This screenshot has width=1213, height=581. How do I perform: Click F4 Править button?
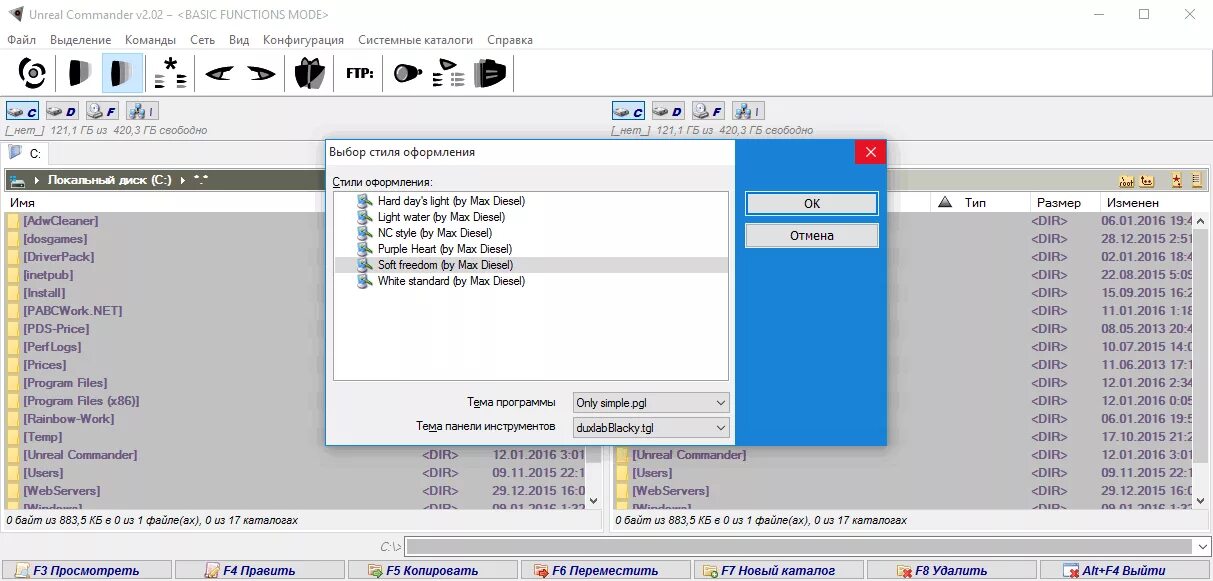tap(259, 571)
